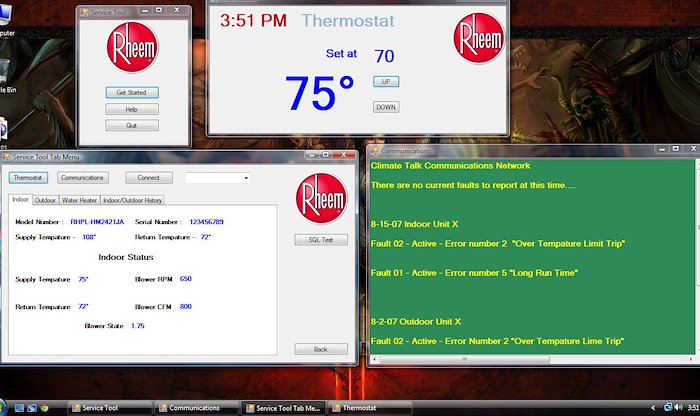The image size is (700, 416).
Task: Click Switch between windows quick launch icon
Action: pos(32,408)
